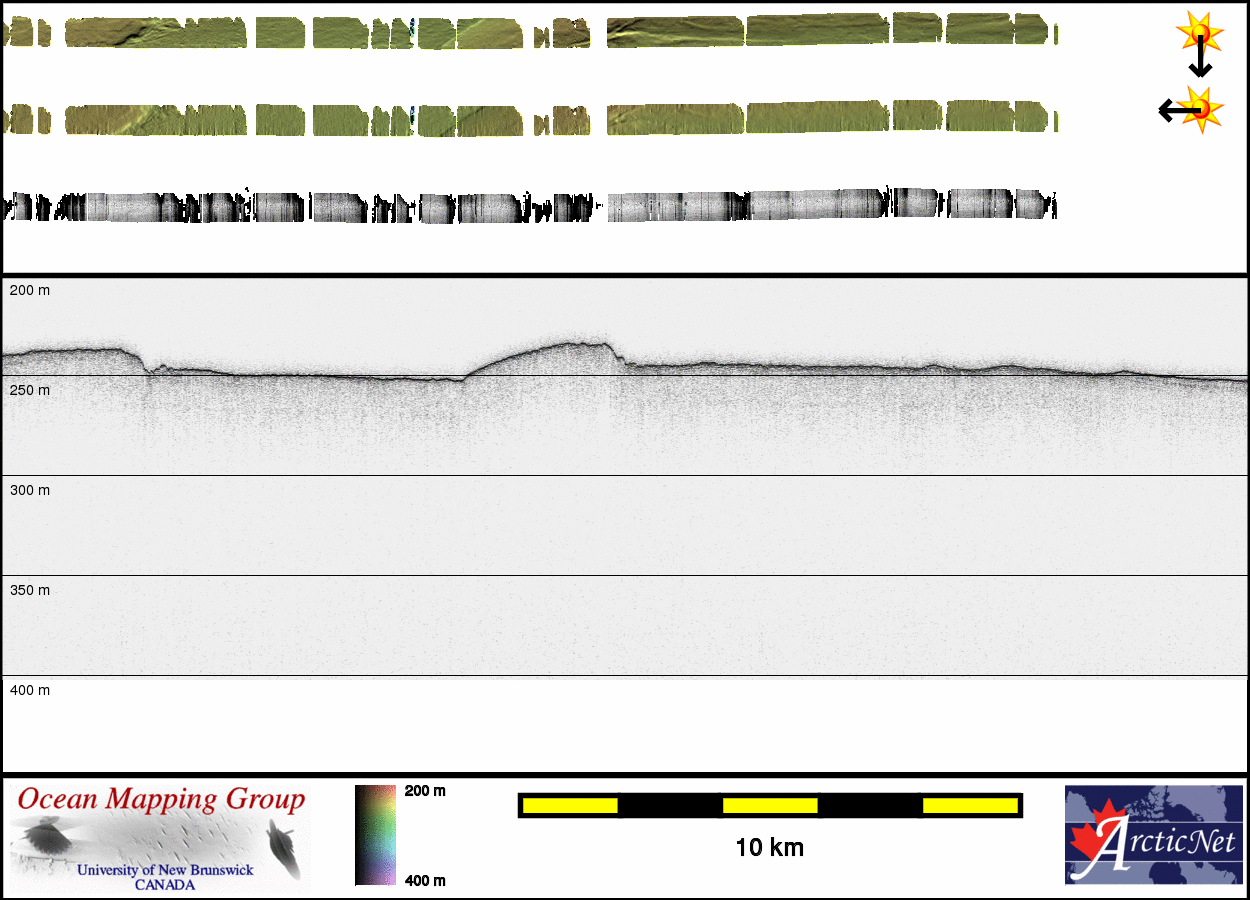Viewport: 1250px width, 900px height.
Task: Click the 10 km scale label
Action: pyautogui.click(x=769, y=848)
